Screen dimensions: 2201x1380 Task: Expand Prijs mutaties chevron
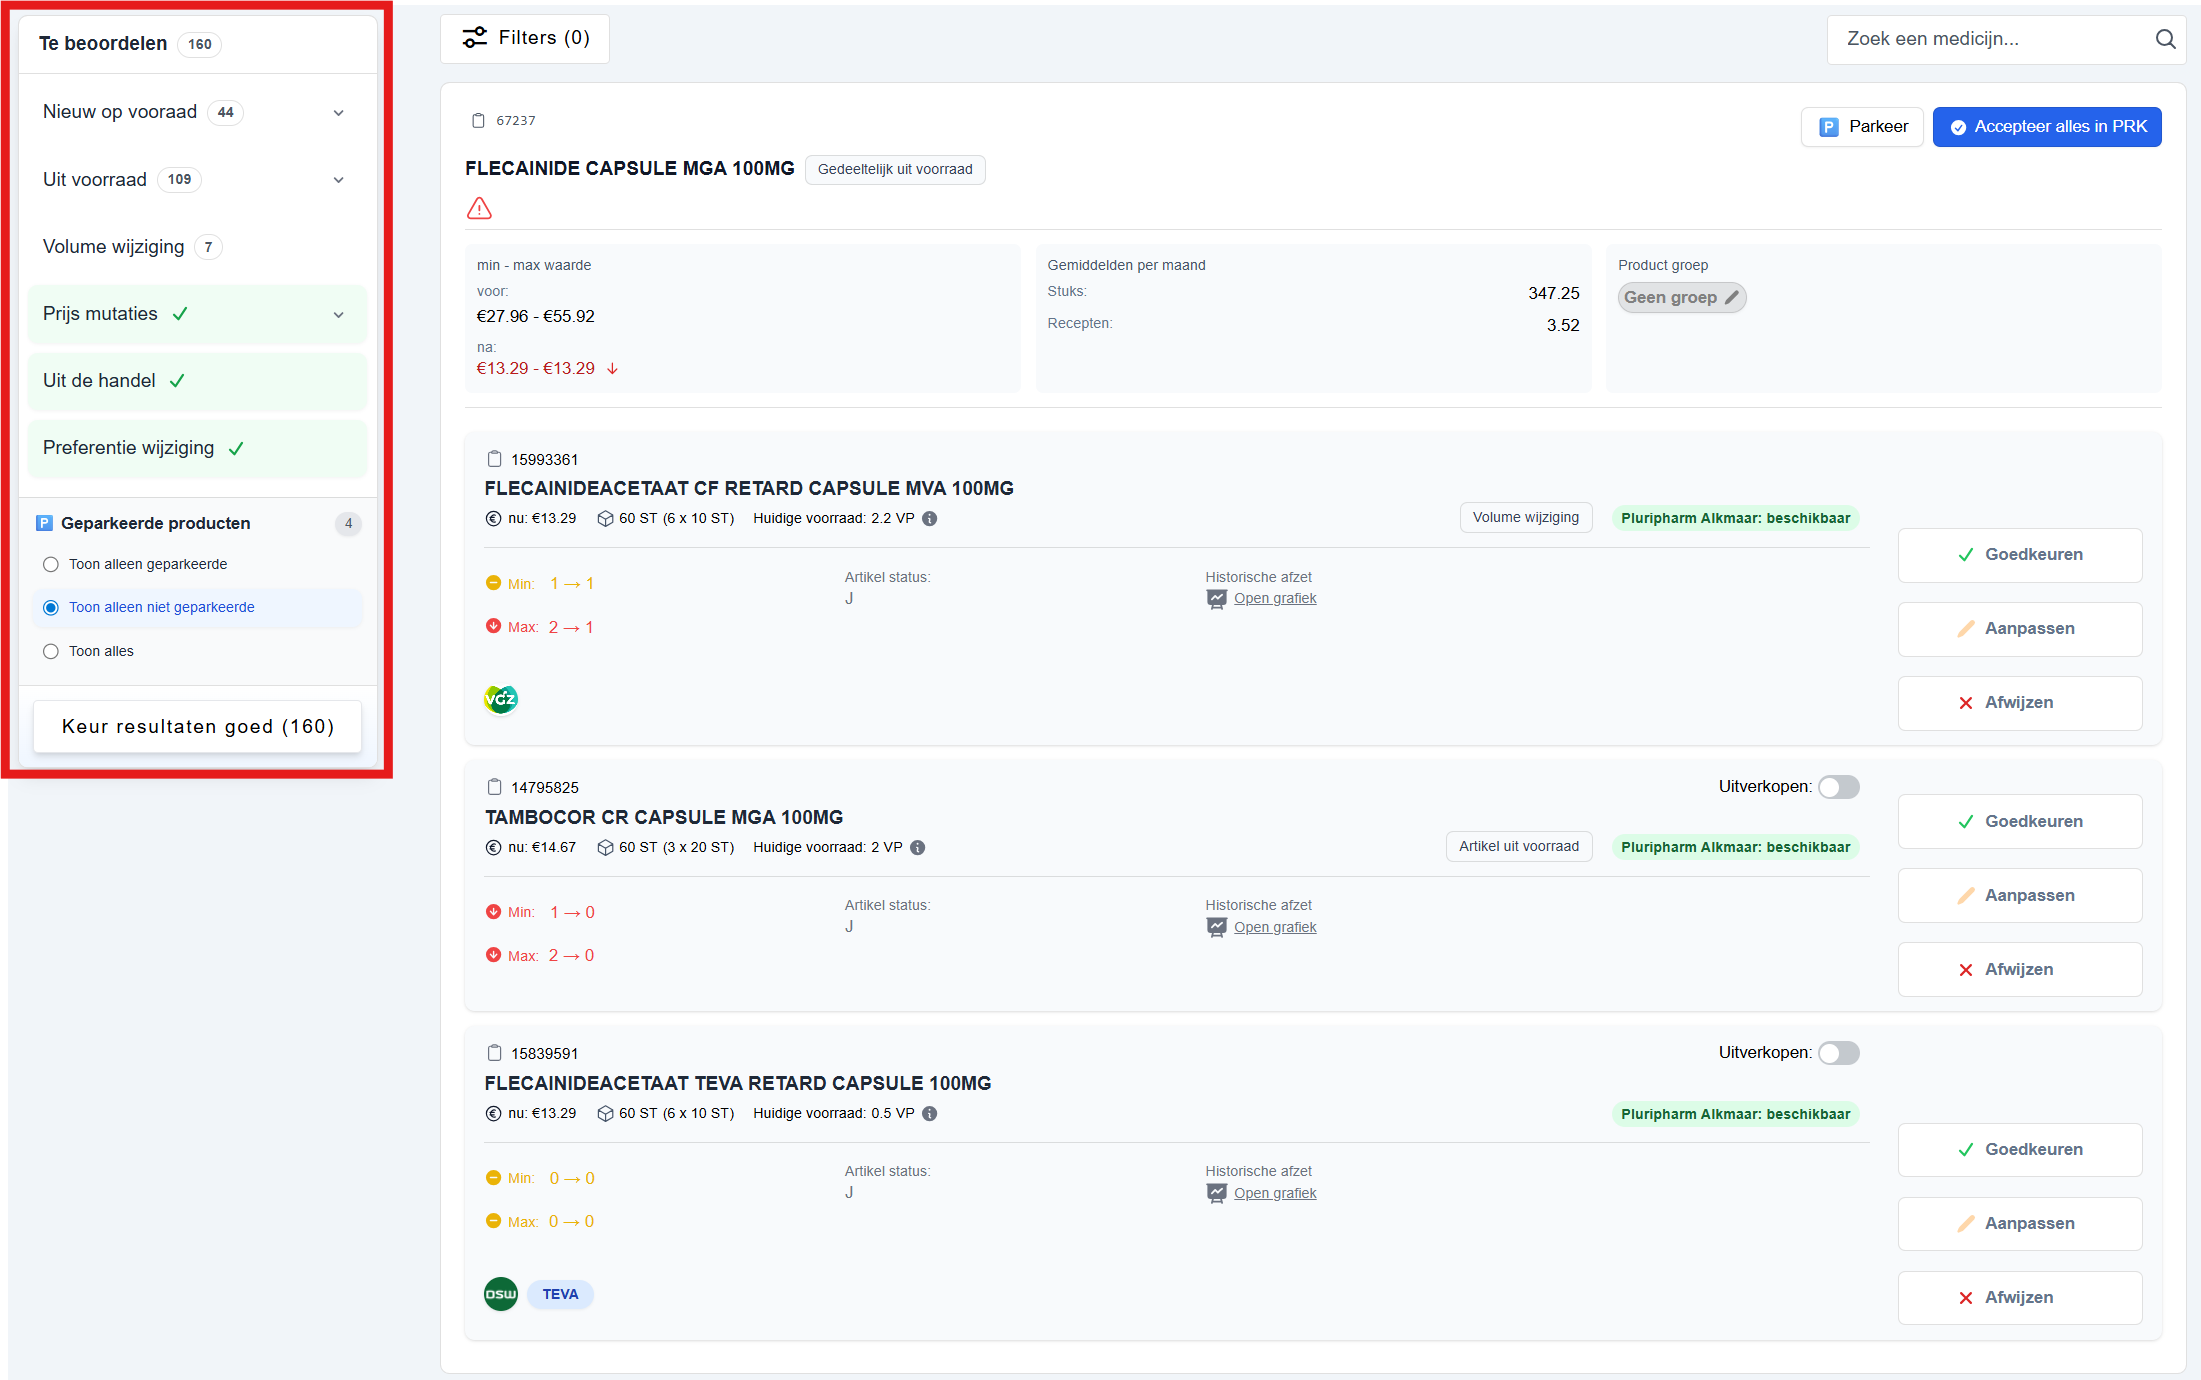click(x=339, y=315)
